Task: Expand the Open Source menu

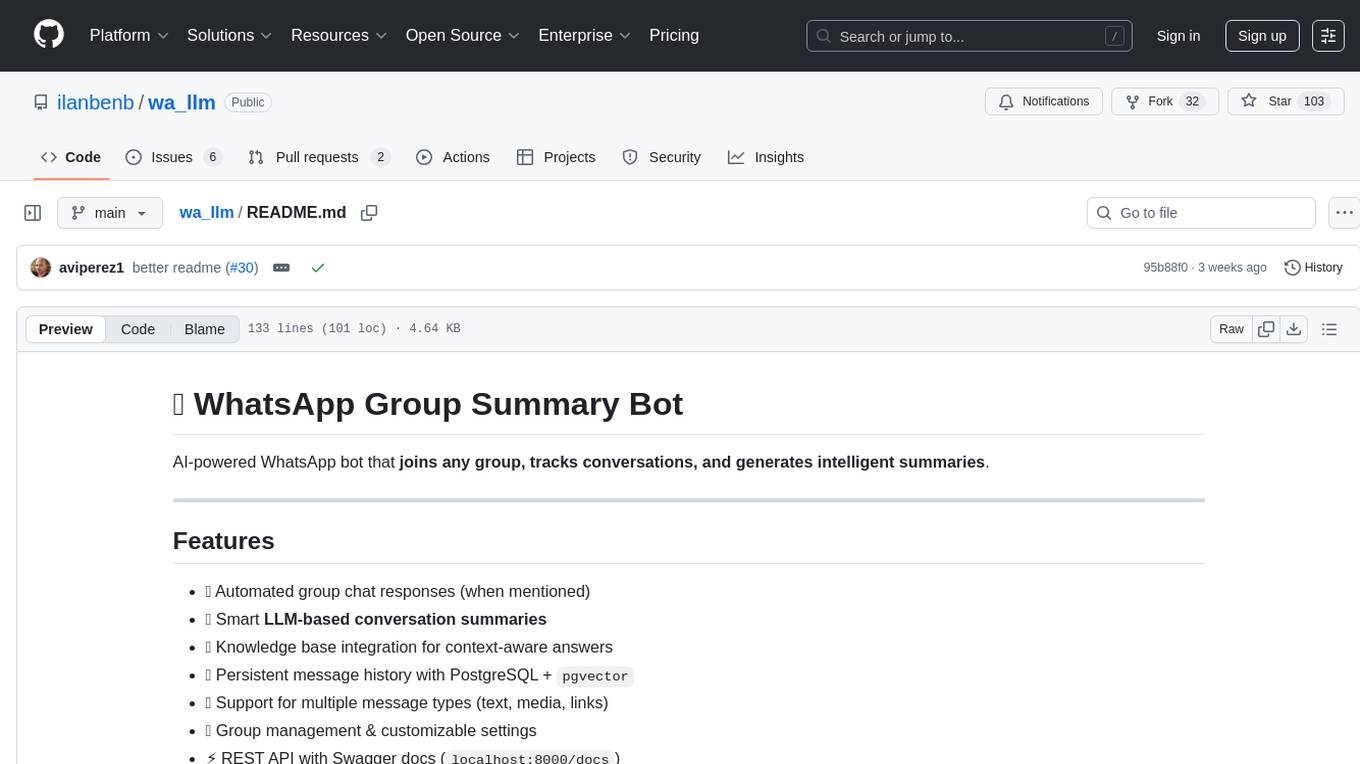Action: click(463, 35)
